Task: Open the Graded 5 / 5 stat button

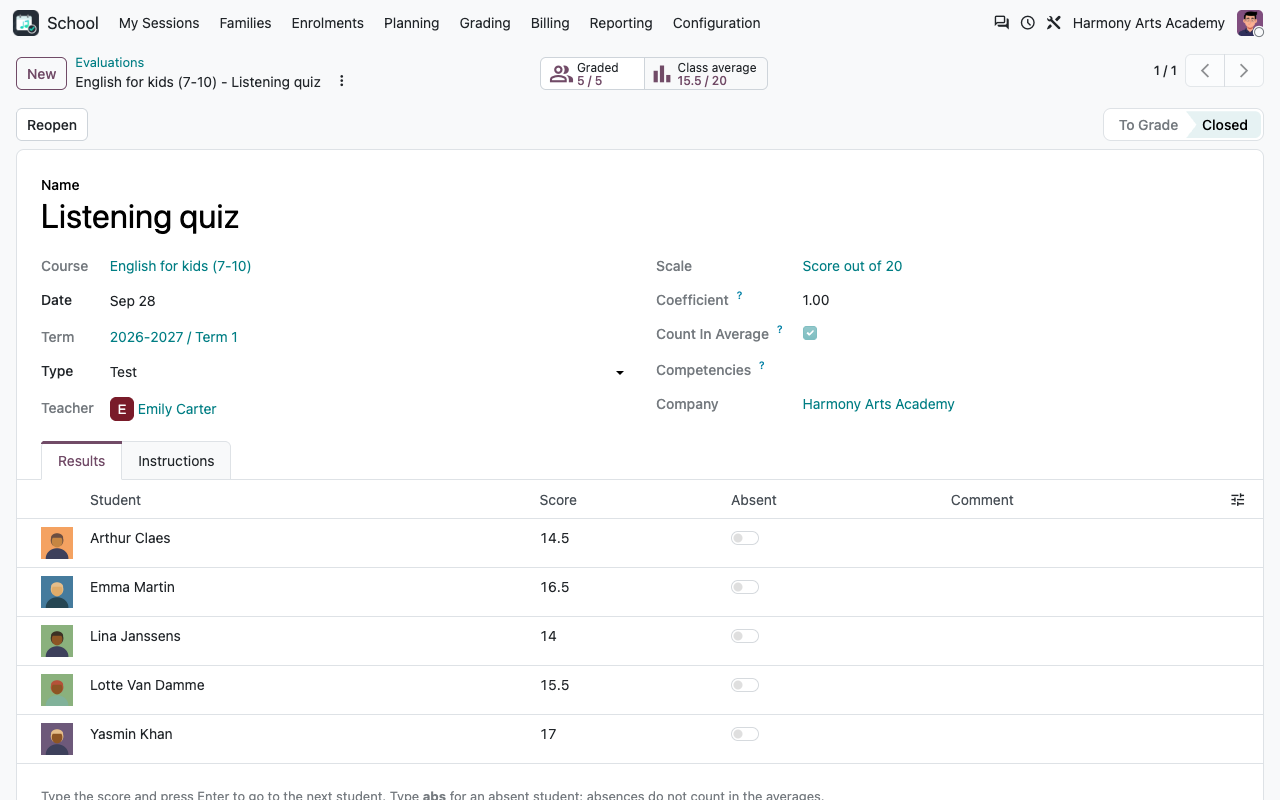Action: click(x=592, y=74)
